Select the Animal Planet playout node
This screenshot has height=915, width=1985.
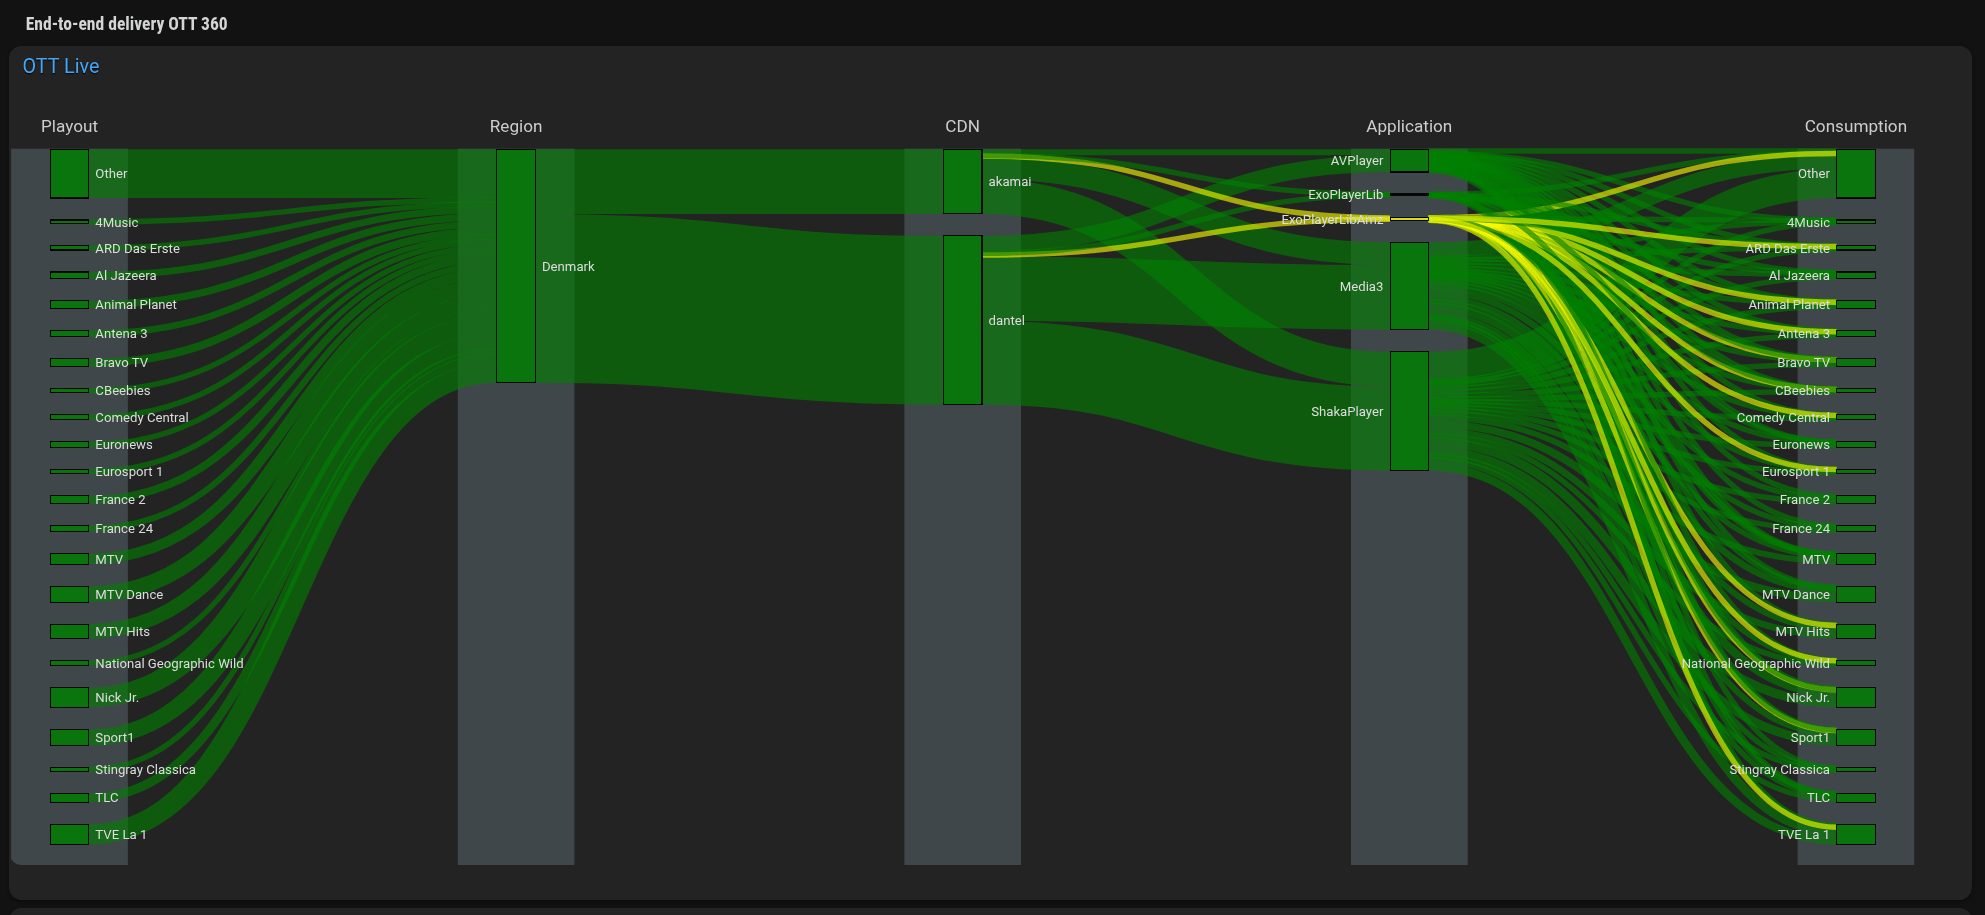coord(69,305)
